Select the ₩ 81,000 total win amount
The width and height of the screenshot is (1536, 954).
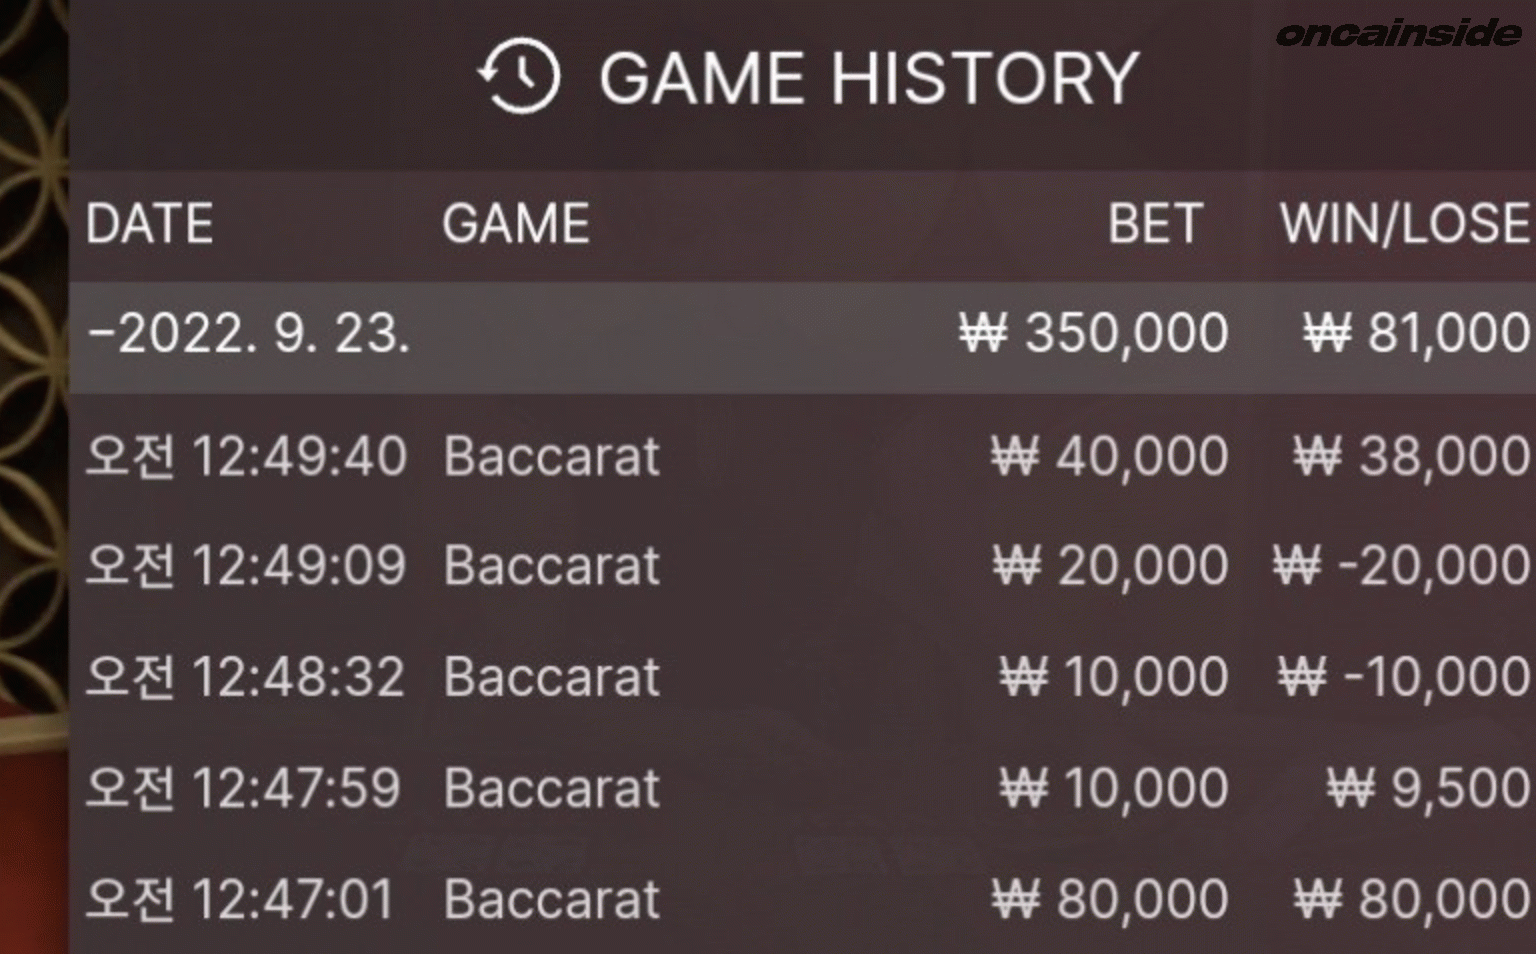(1416, 333)
